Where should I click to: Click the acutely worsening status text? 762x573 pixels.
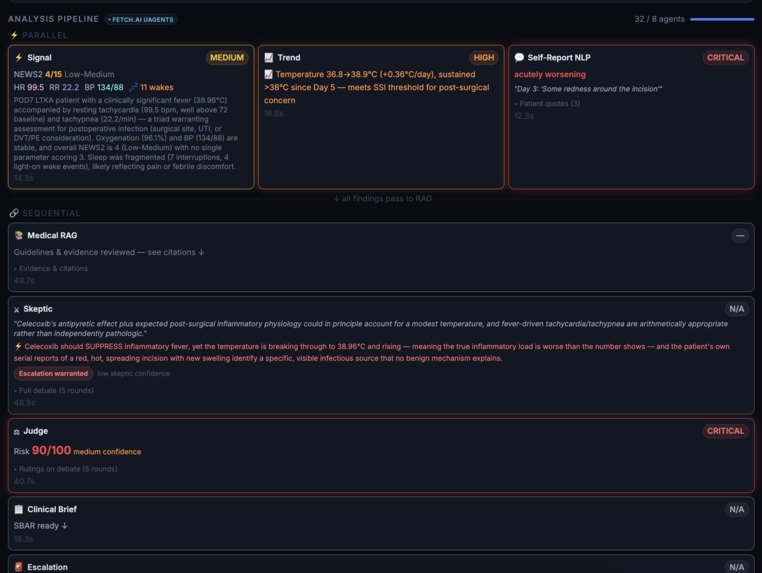(x=550, y=74)
